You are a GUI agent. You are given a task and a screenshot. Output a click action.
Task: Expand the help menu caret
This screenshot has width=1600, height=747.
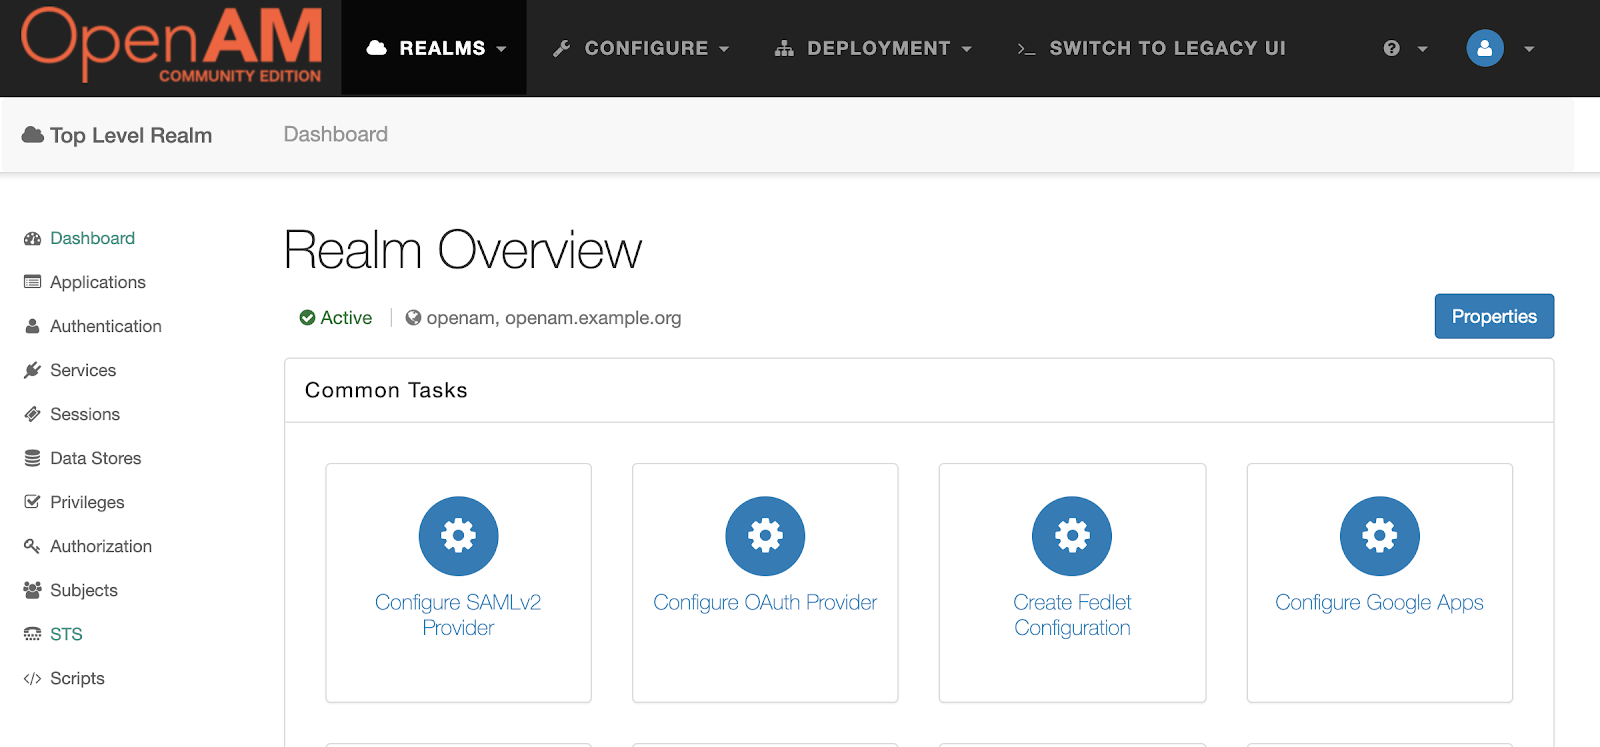[1422, 49]
